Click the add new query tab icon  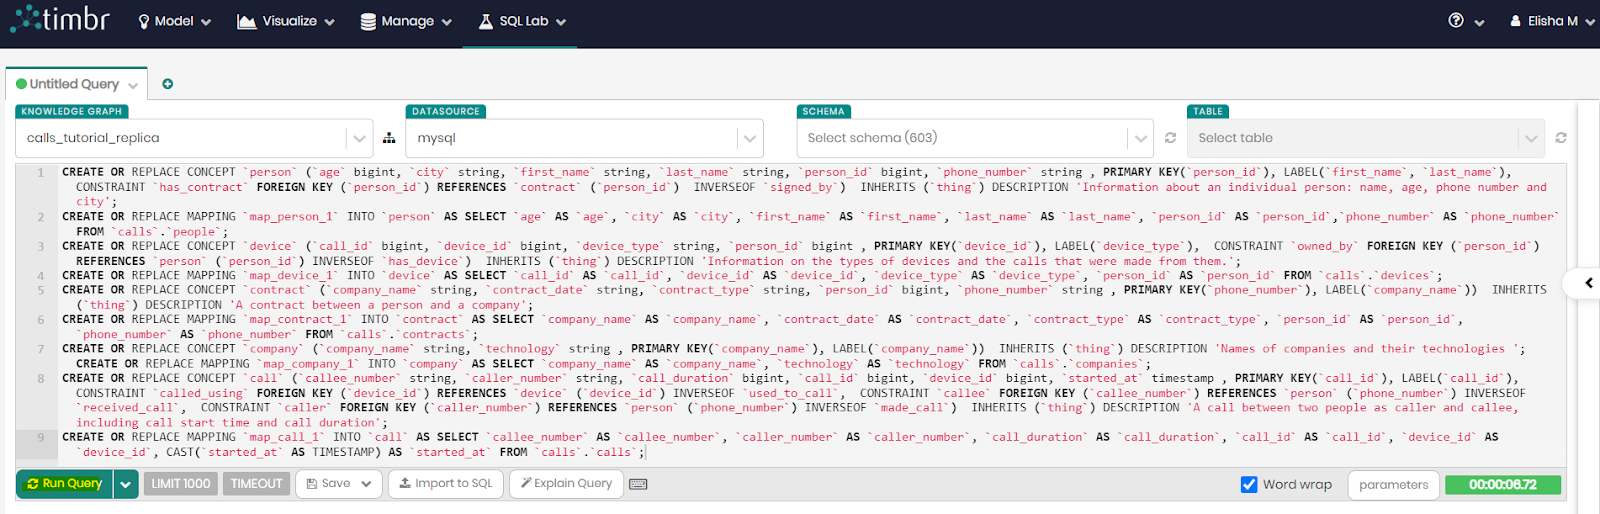[x=168, y=84]
